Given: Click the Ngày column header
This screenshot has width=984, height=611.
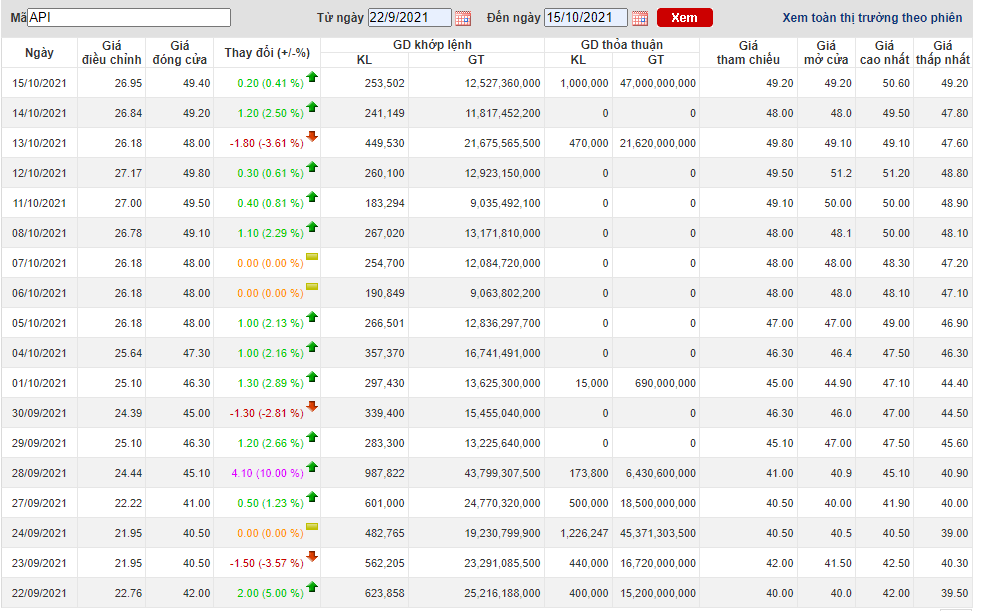Looking at the screenshot, I should pos(39,53).
